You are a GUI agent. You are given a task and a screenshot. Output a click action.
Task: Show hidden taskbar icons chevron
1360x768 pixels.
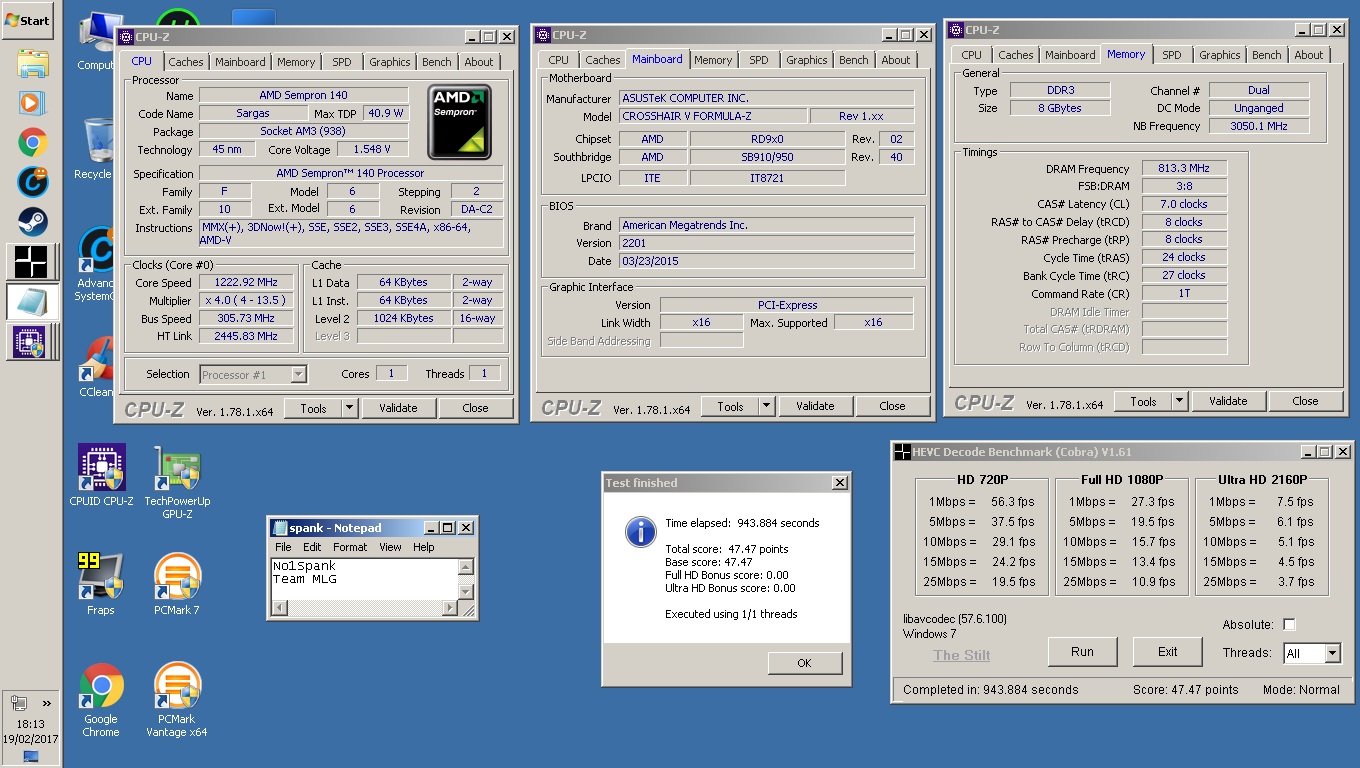[45, 703]
